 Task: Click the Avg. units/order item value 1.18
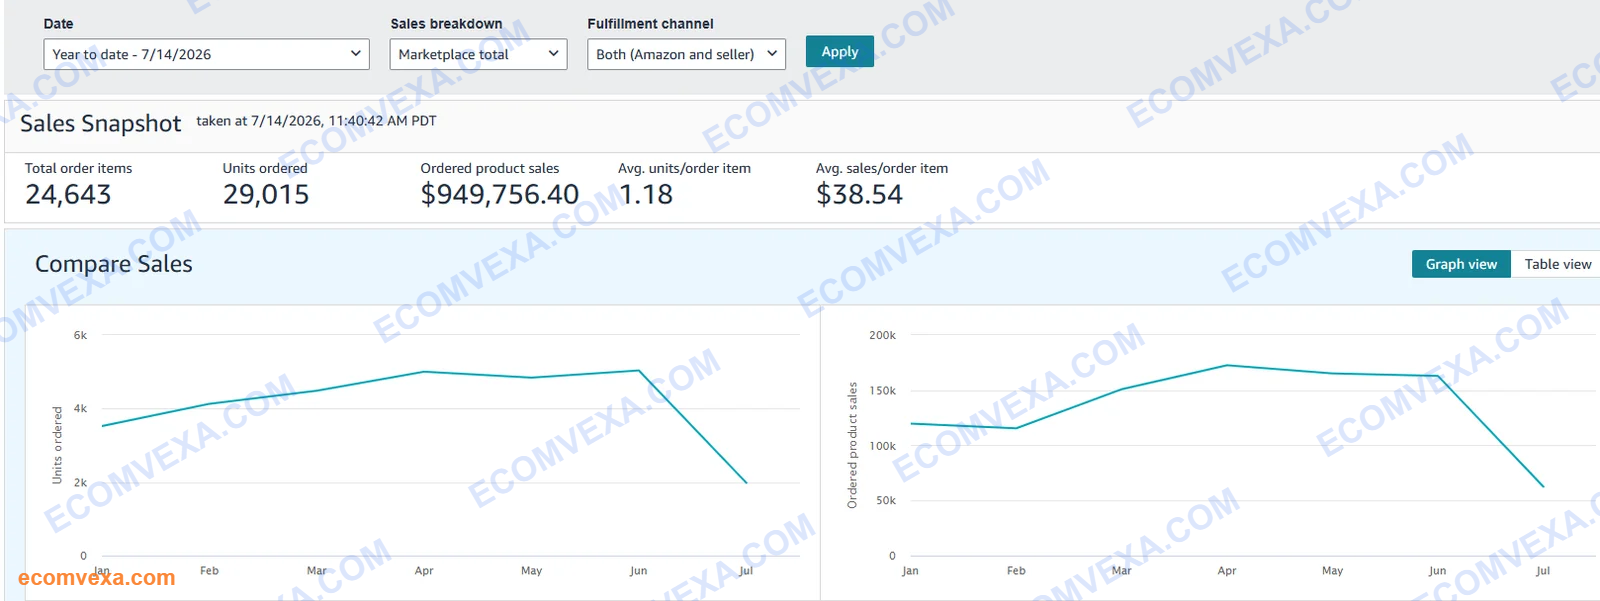pyautogui.click(x=646, y=194)
